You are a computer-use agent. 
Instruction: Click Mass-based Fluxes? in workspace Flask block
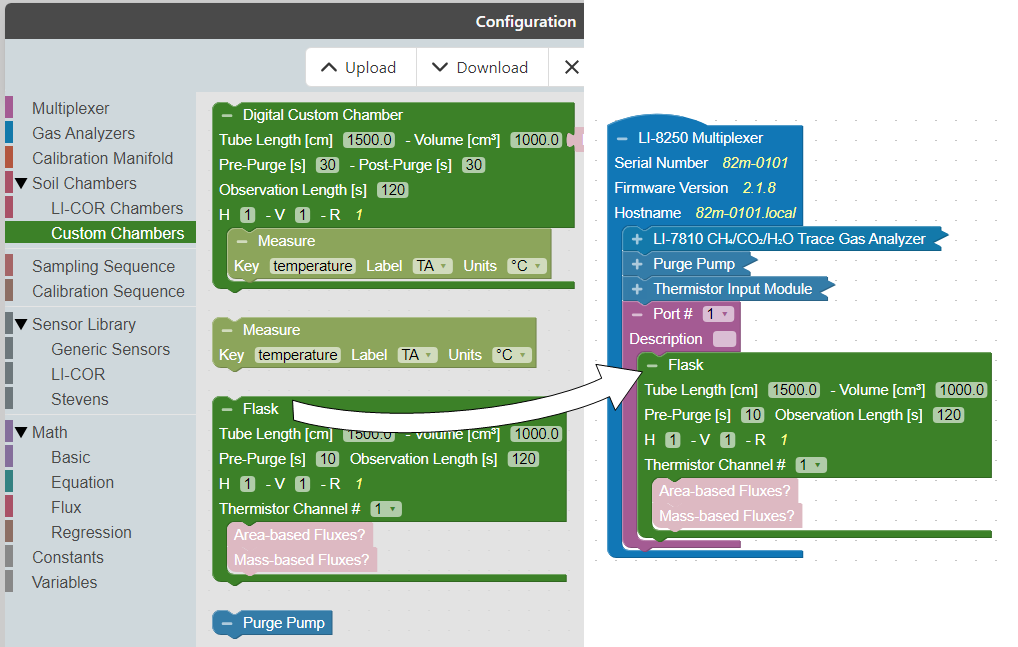(x=726, y=516)
